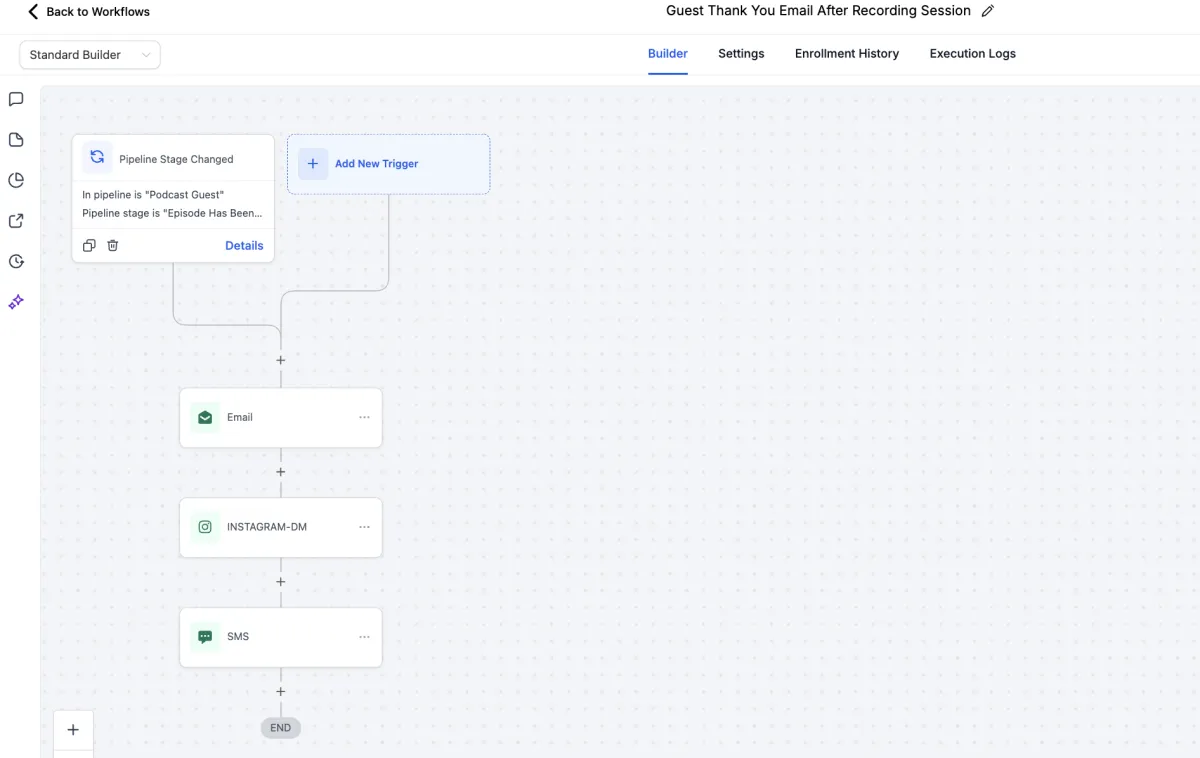Delete the Pipeline Stage Changed trigger
Image resolution: width=1200 pixels, height=758 pixels.
112,245
